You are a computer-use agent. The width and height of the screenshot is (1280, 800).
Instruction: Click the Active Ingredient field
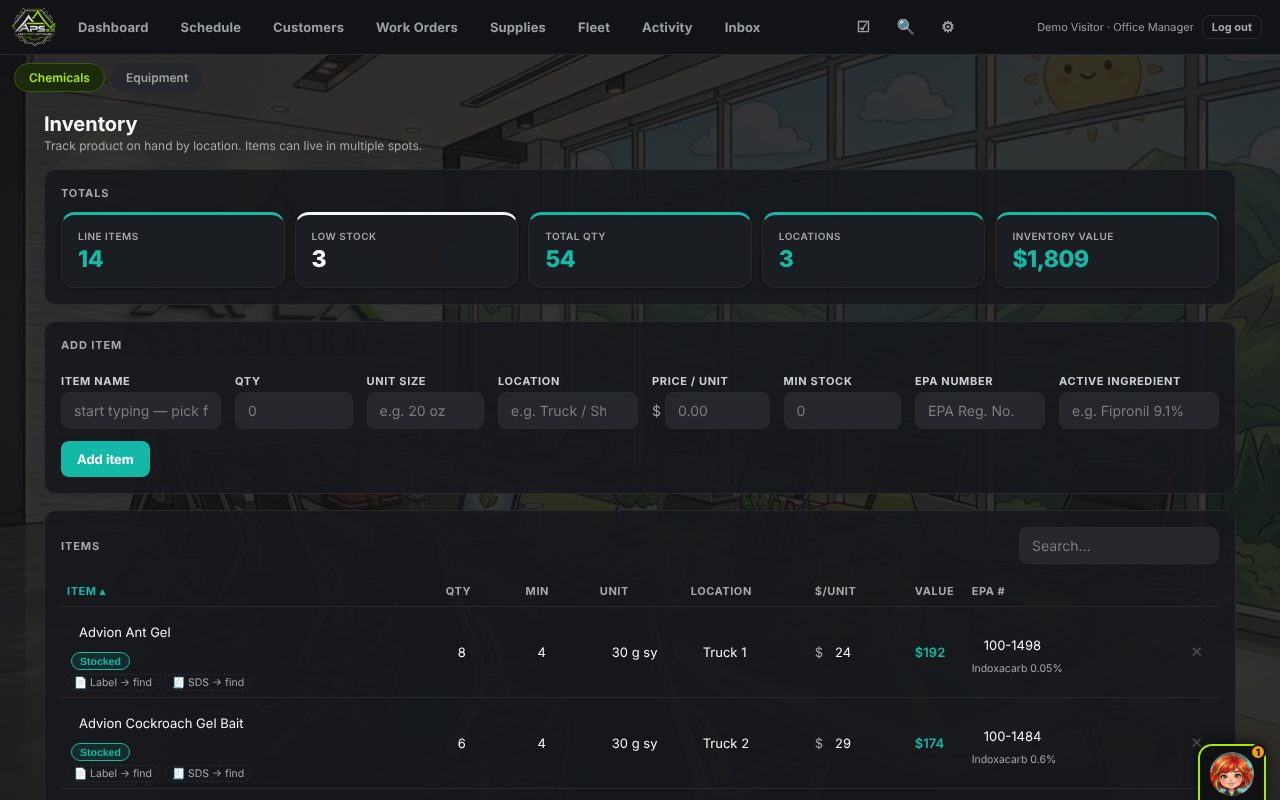[1139, 411]
